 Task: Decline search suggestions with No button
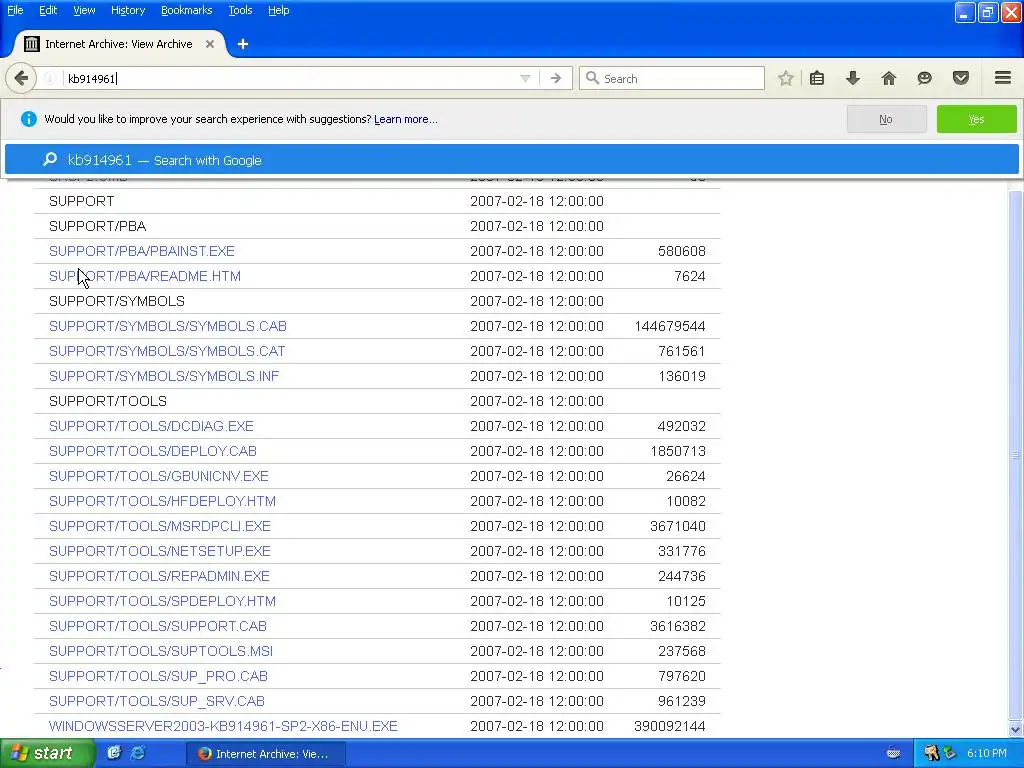coord(886,119)
